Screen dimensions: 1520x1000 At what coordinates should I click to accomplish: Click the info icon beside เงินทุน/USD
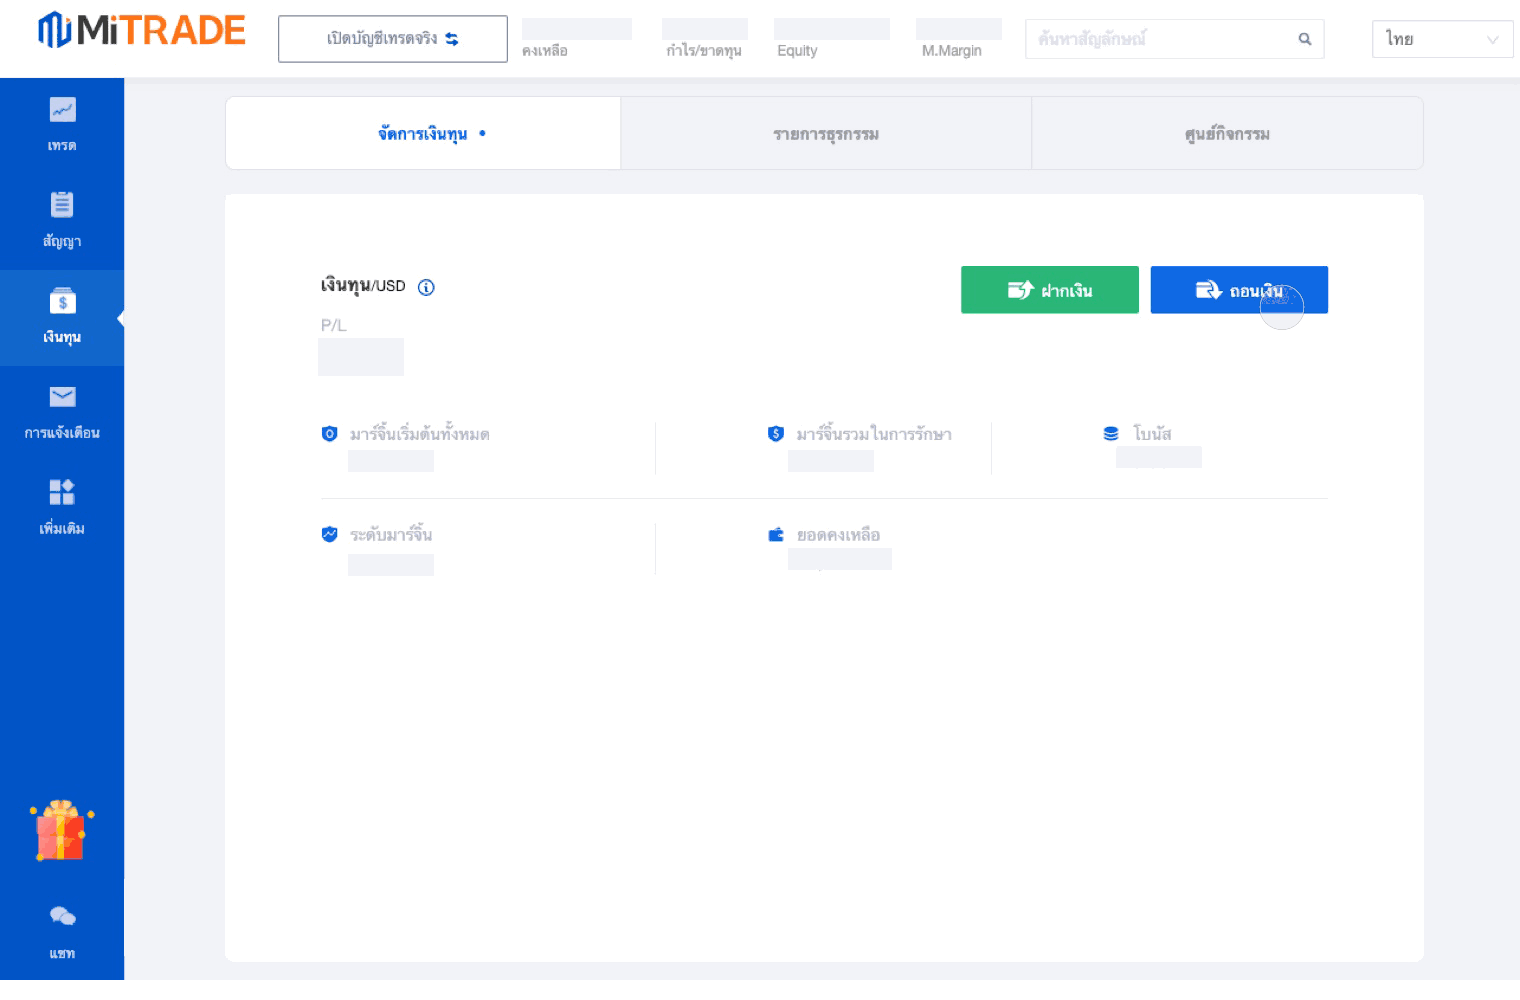[426, 288]
